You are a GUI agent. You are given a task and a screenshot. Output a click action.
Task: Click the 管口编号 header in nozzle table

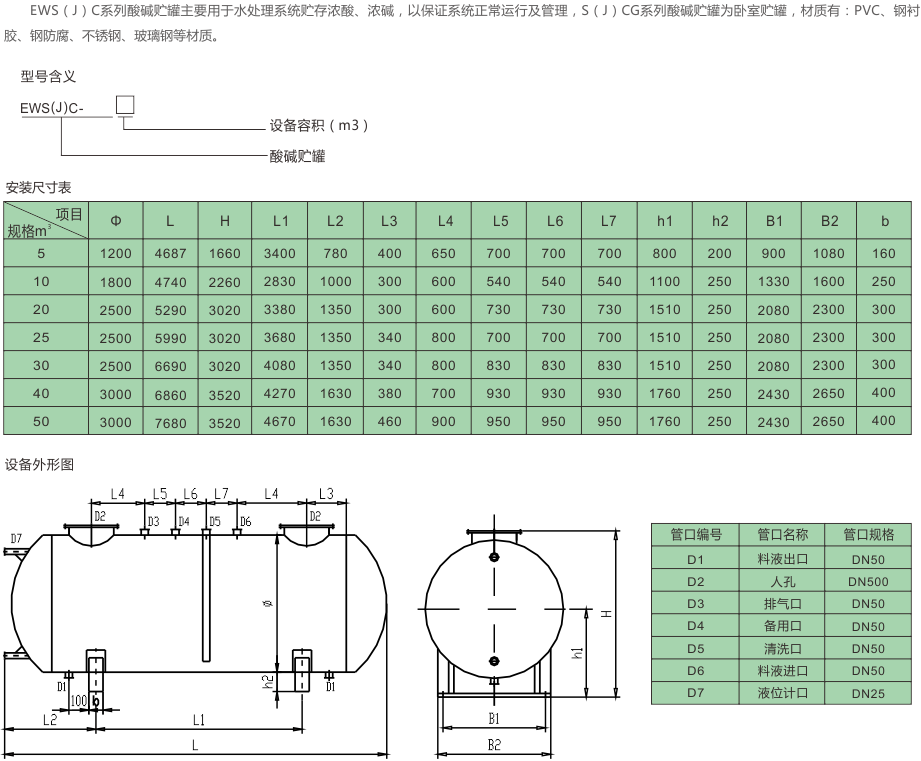695,535
